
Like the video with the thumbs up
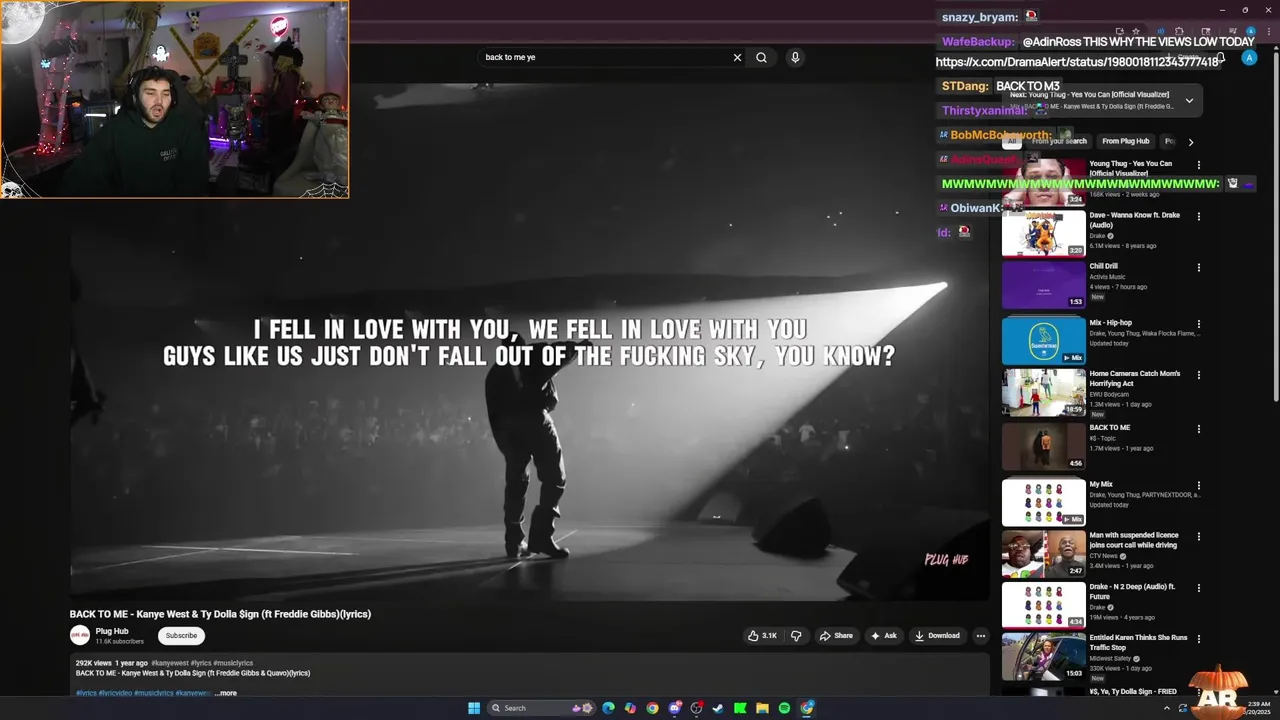762,635
